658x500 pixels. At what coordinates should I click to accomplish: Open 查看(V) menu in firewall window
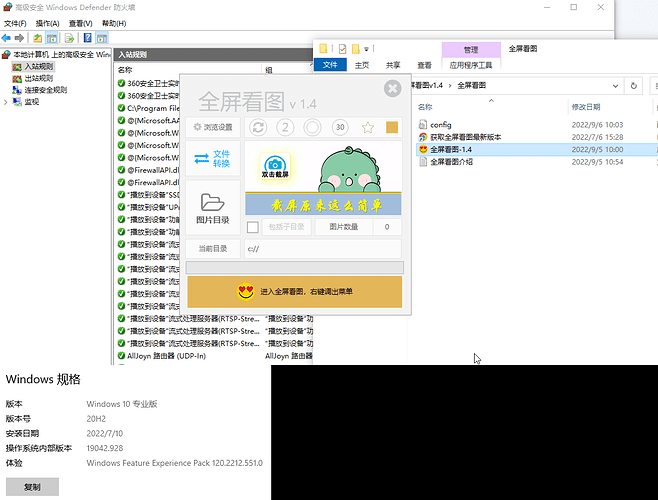coord(81,24)
